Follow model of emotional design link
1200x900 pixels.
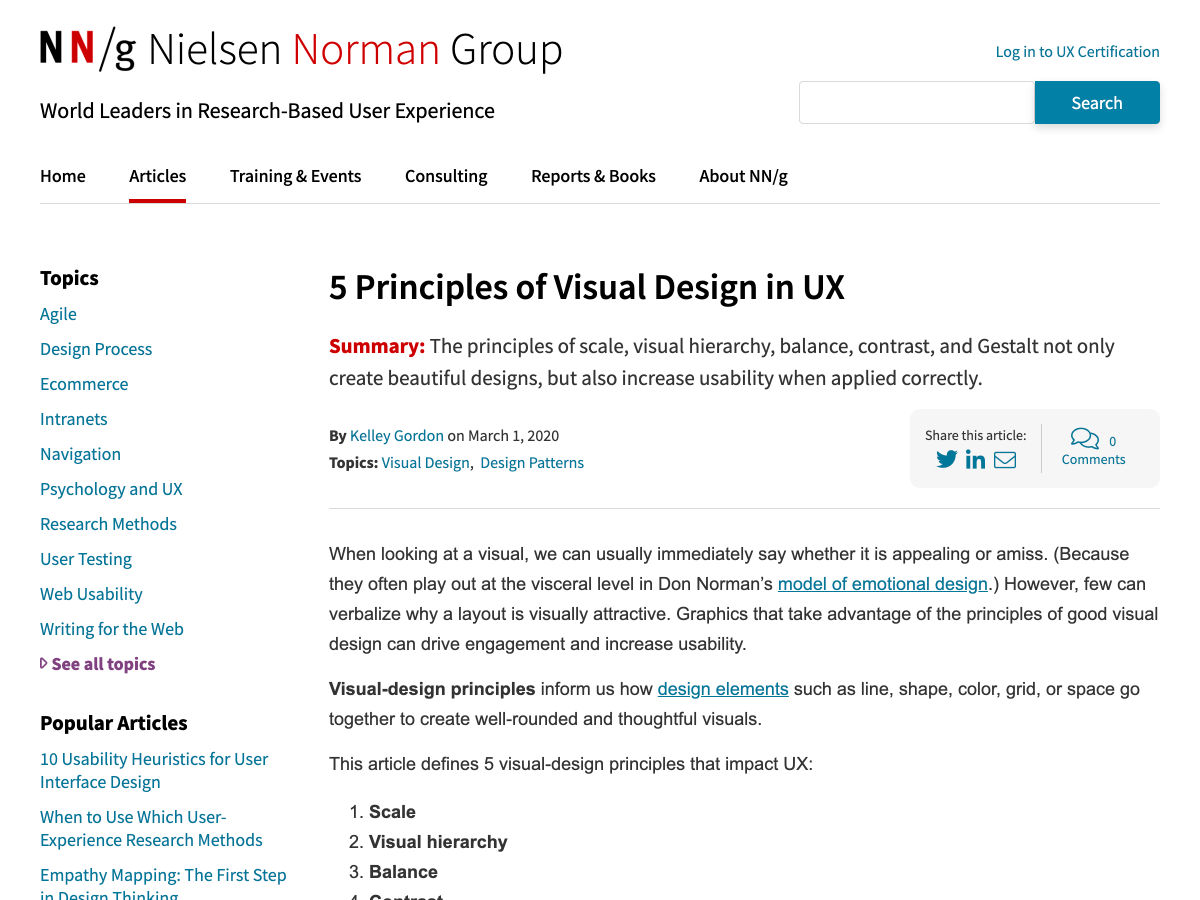click(x=883, y=584)
